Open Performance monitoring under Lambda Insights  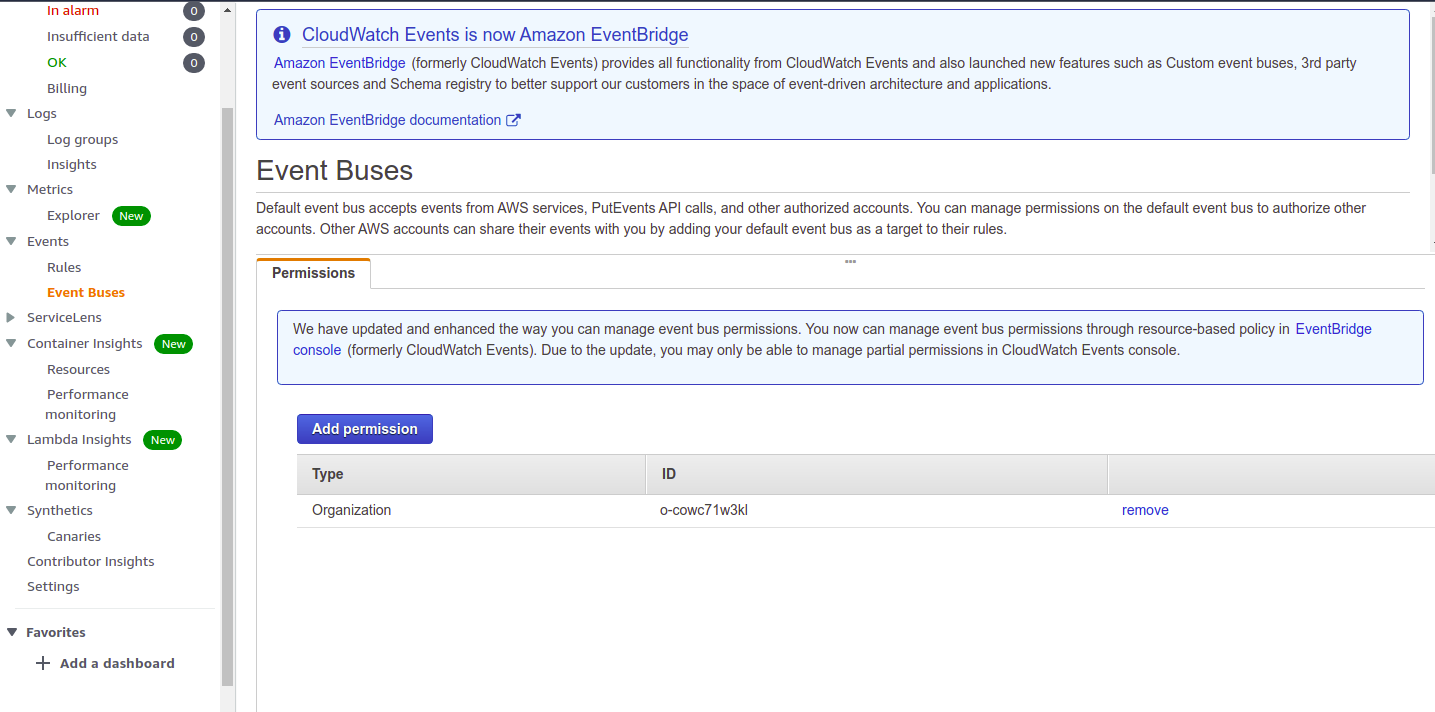[x=86, y=476]
